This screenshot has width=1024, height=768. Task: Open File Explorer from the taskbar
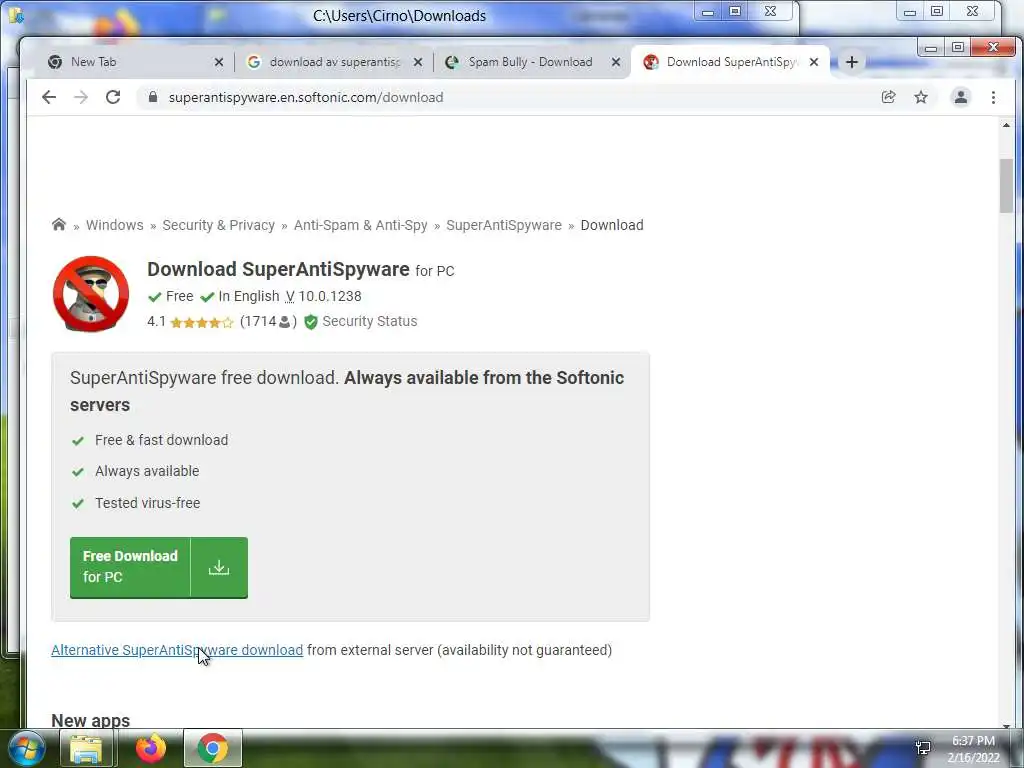86,748
